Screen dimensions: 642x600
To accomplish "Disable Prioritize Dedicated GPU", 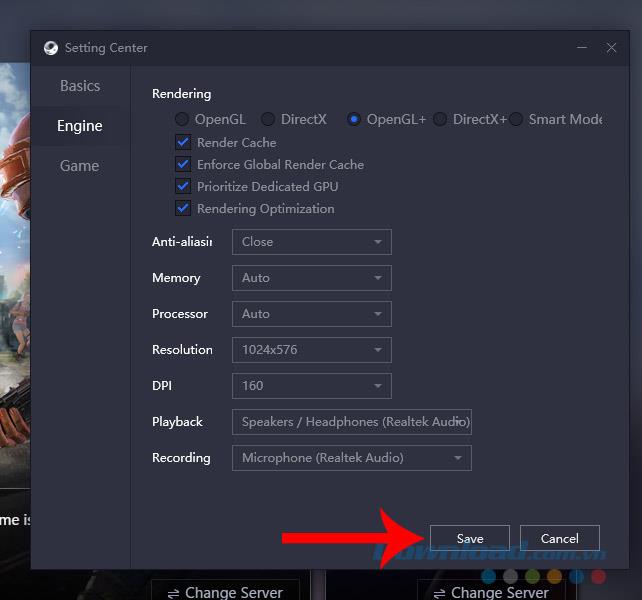I will pyautogui.click(x=183, y=187).
